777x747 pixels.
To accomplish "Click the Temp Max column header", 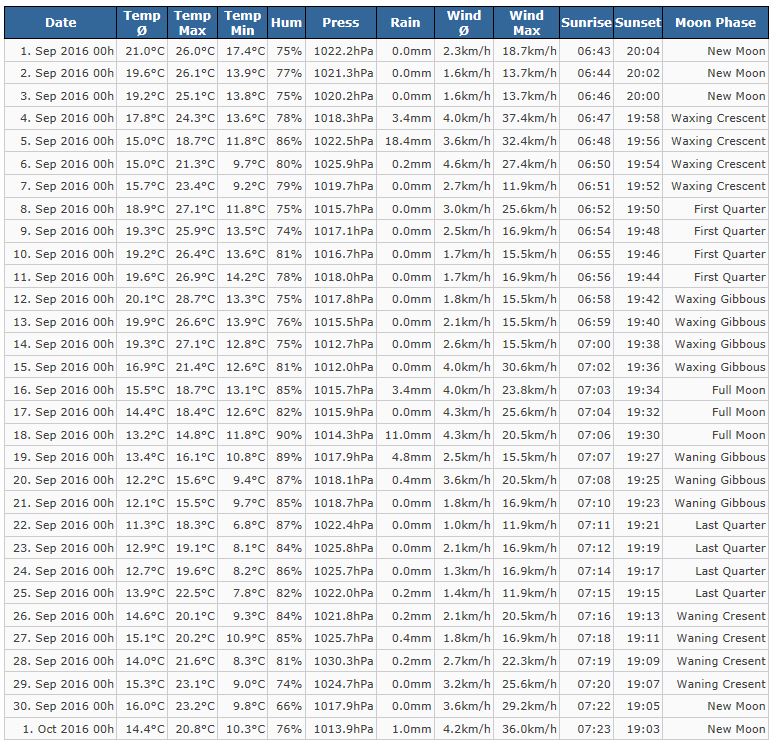I will 192,23.
